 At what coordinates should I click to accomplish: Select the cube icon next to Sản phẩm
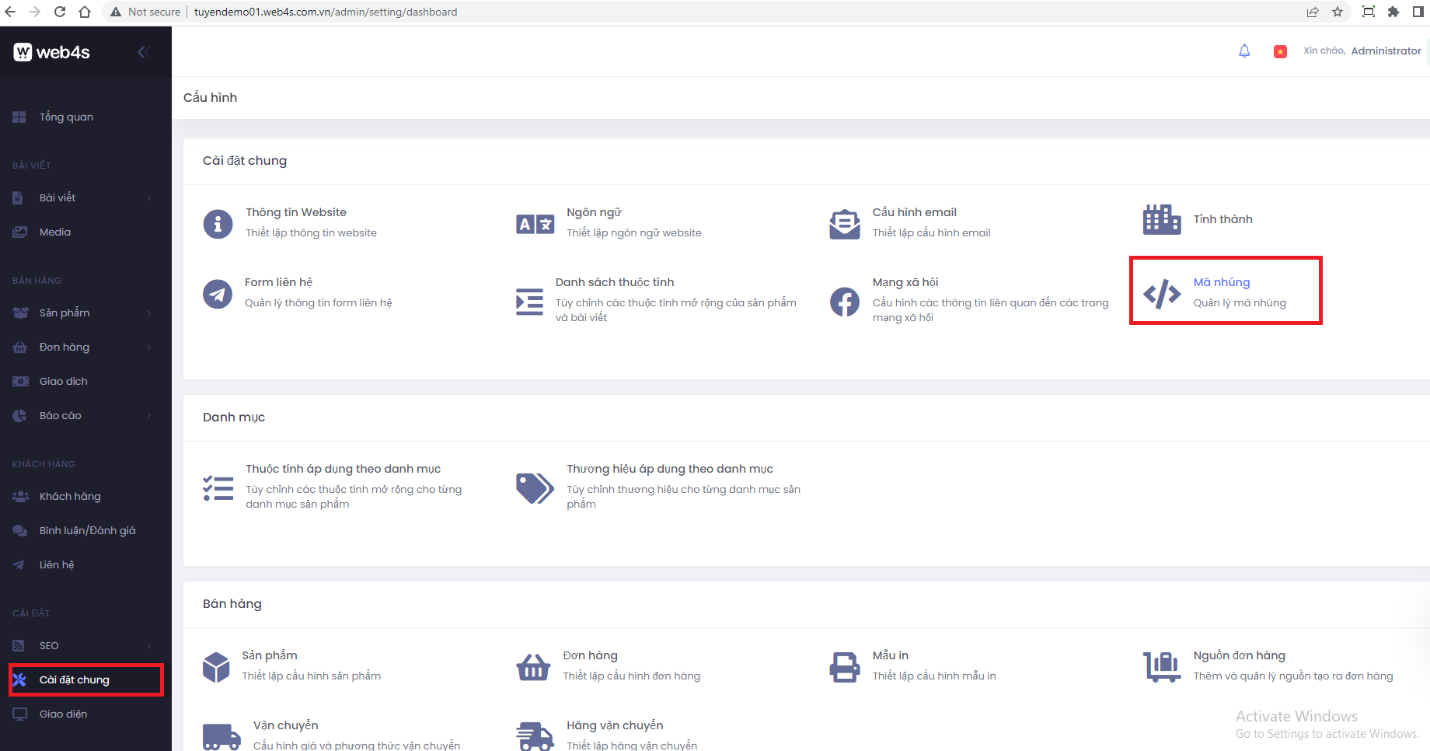pos(218,666)
